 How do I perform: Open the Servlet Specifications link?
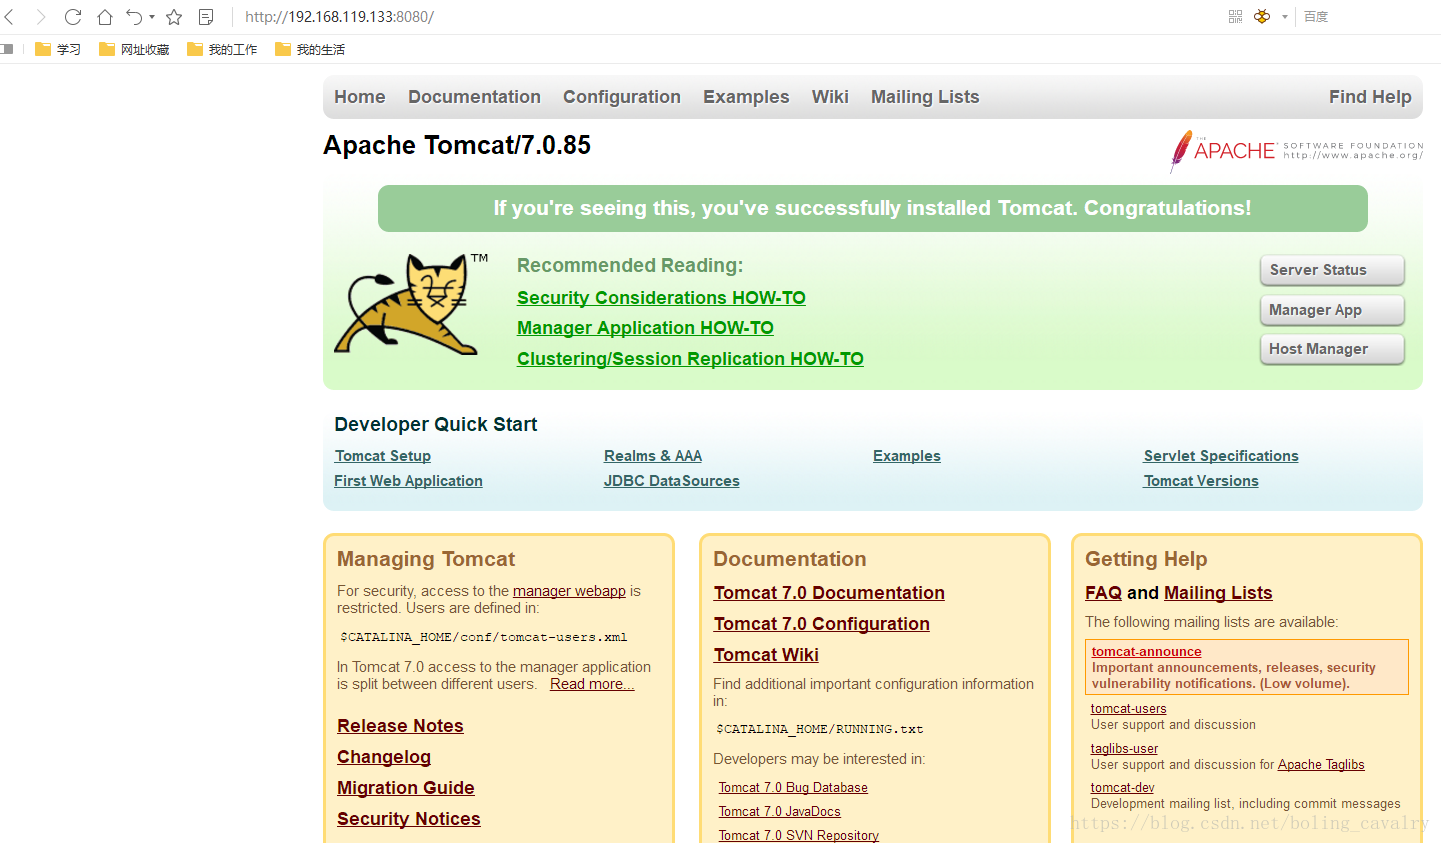tap(1221, 456)
